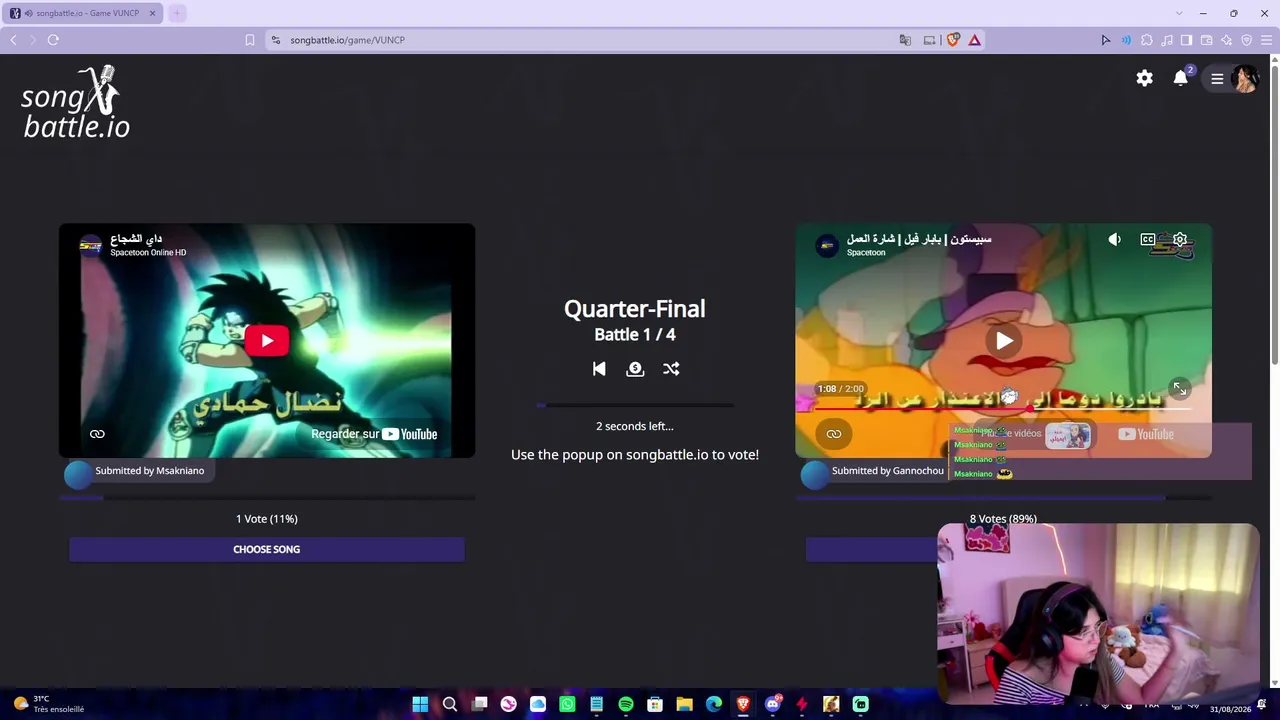Seek in the right video's progress bar
This screenshot has width=1280, height=720.
point(1003,408)
